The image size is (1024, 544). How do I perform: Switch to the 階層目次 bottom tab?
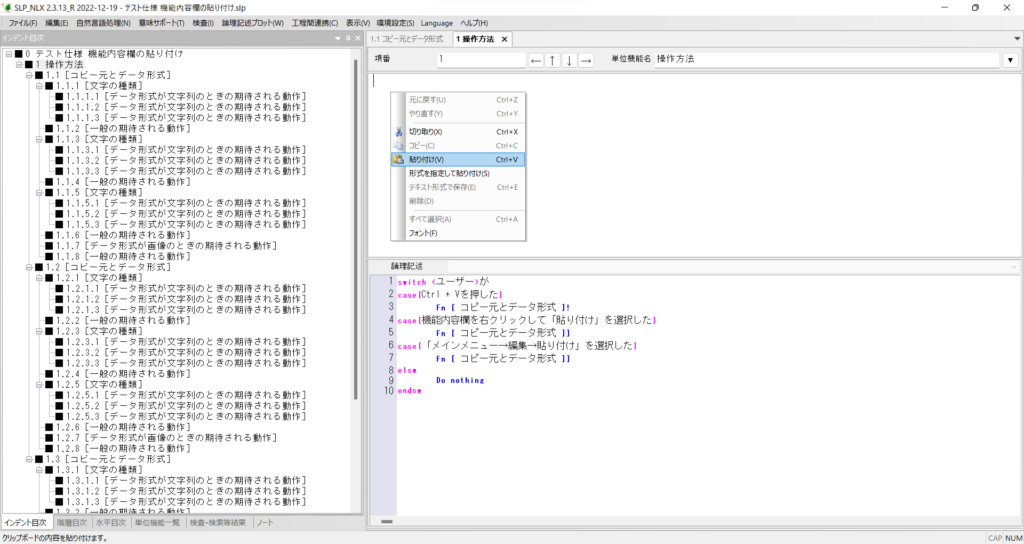[71, 522]
